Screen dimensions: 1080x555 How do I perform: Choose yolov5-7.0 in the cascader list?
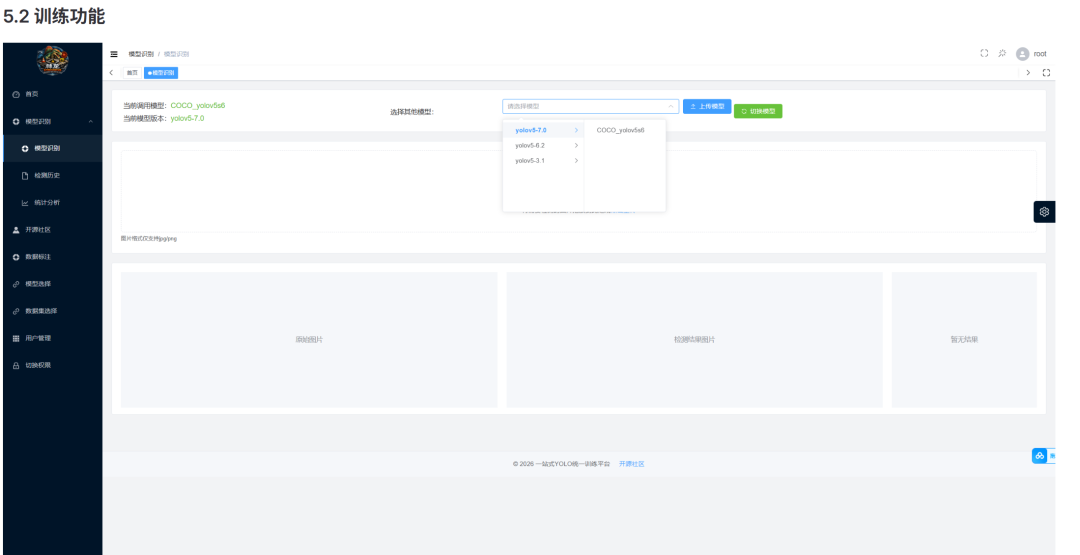click(x=543, y=130)
